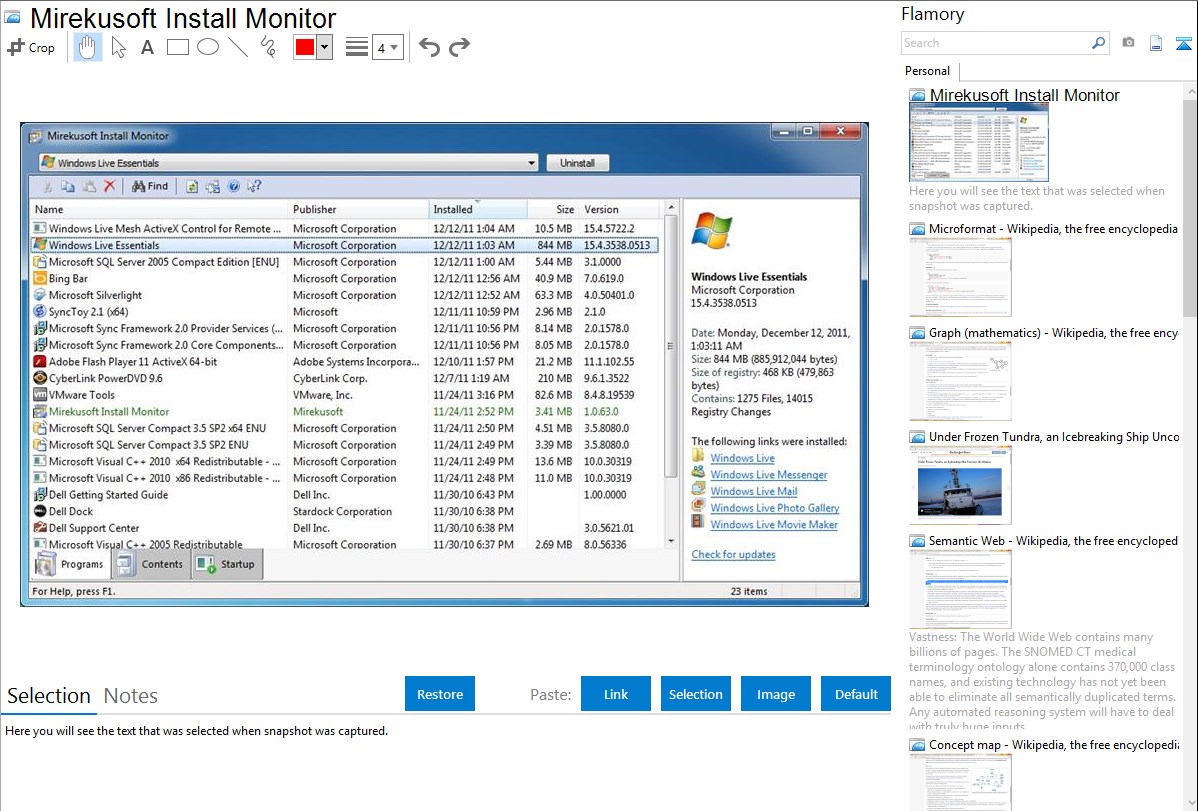Open the Personal tab

tap(927, 71)
